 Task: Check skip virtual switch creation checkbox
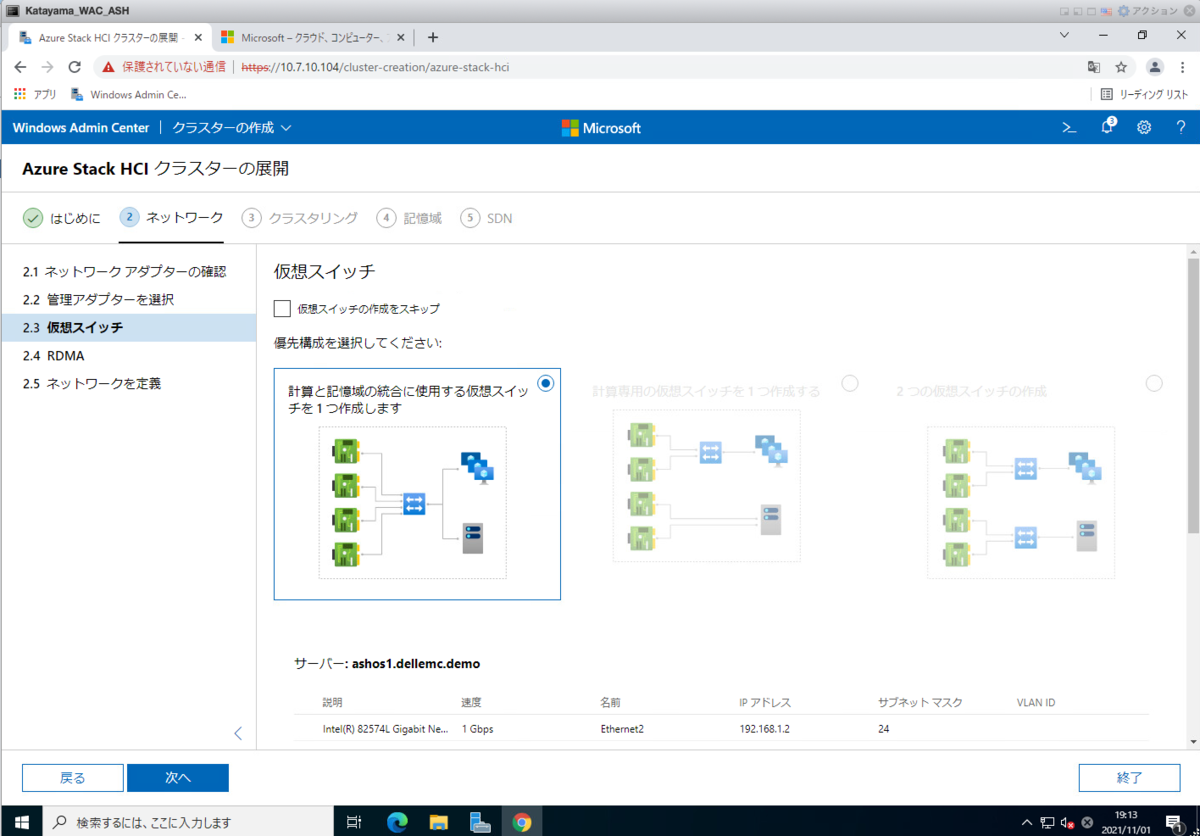(282, 309)
